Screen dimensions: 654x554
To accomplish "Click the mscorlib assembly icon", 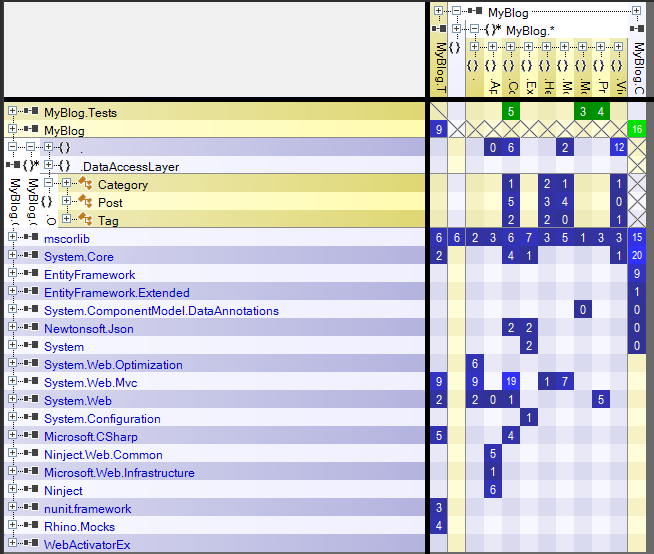I will (31, 237).
